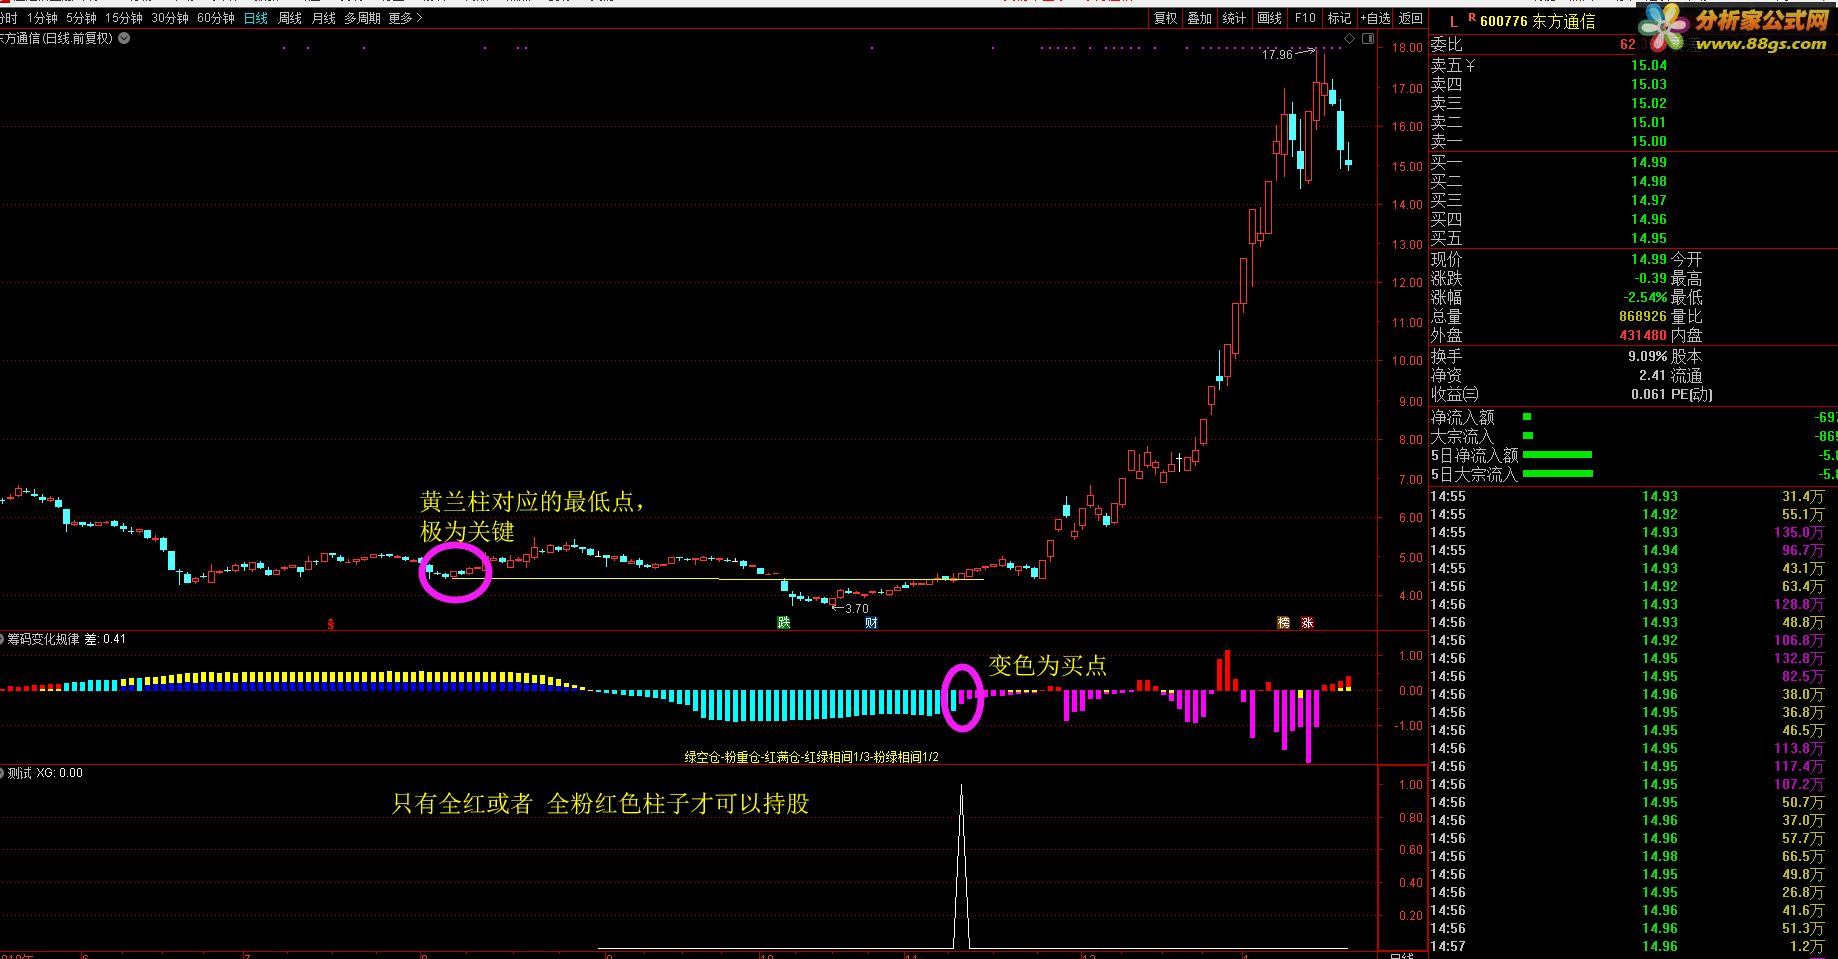Add stock with +自选 button
Screen dimensions: 1838x959
click(1375, 18)
